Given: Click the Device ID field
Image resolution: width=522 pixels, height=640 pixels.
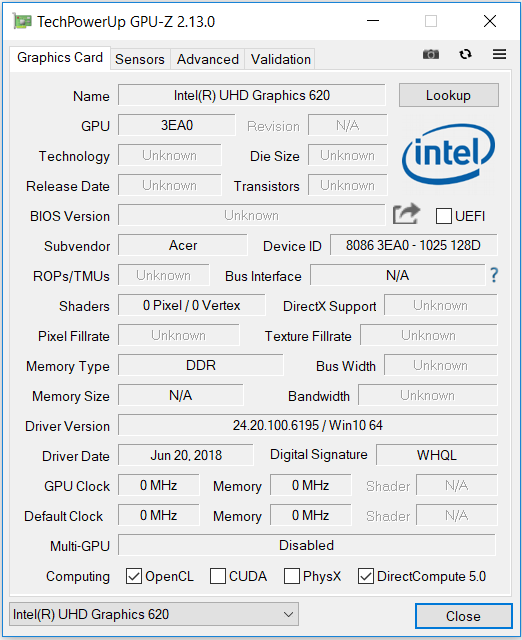Looking at the screenshot, I should (x=413, y=245).
